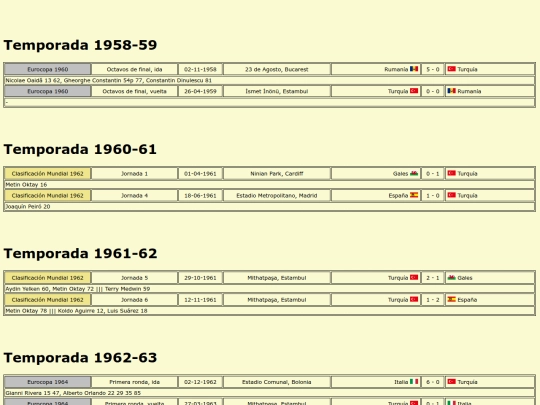This screenshot has height=405, width=540.
Task: Click Turkey flag in 26-04-1959 home team cell
Action: [x=414, y=91]
